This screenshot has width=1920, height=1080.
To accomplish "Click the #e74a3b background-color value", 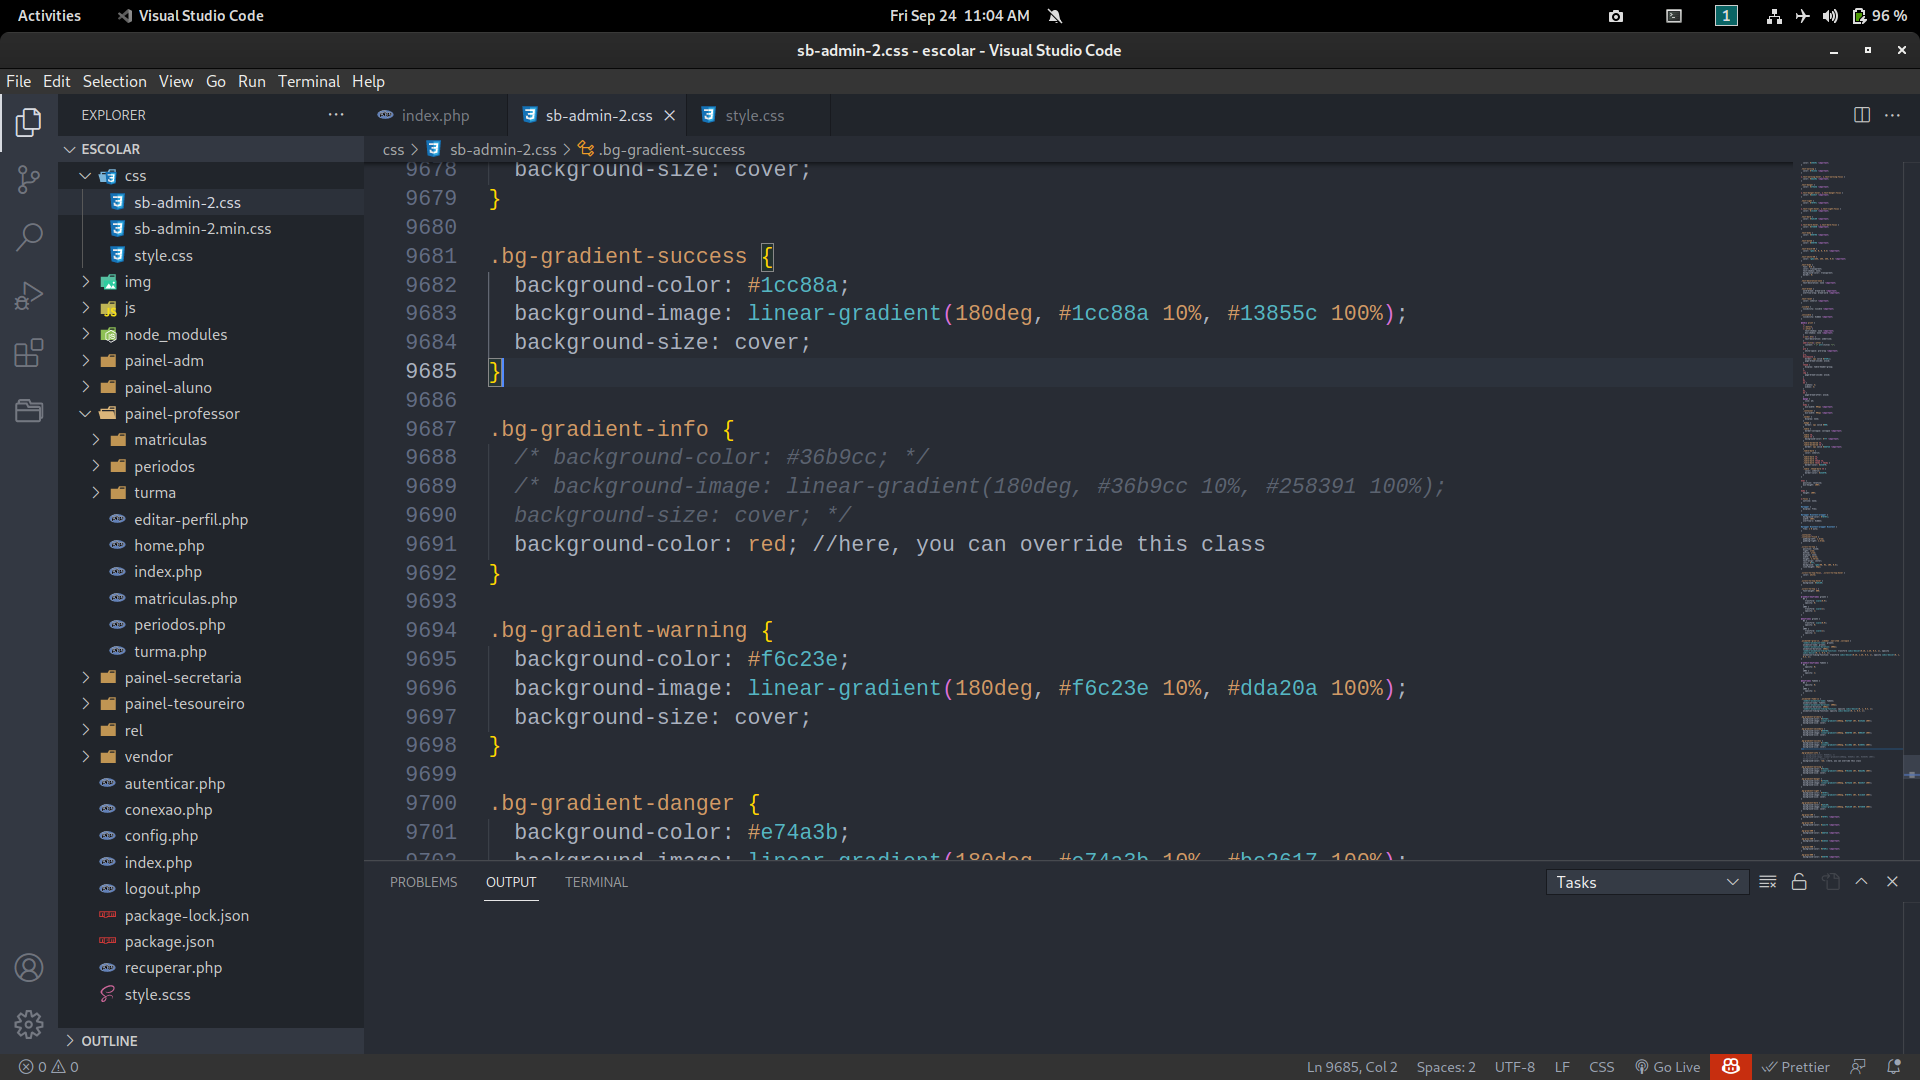I will (792, 832).
